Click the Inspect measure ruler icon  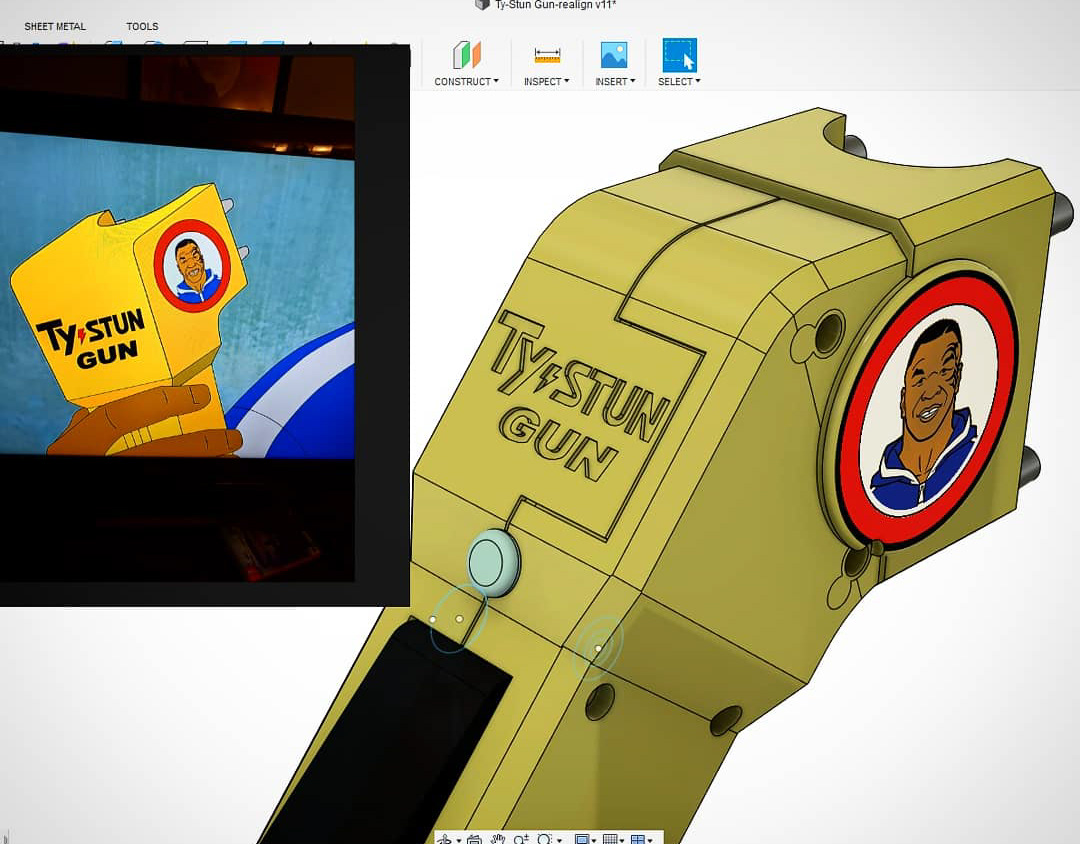(x=547, y=55)
